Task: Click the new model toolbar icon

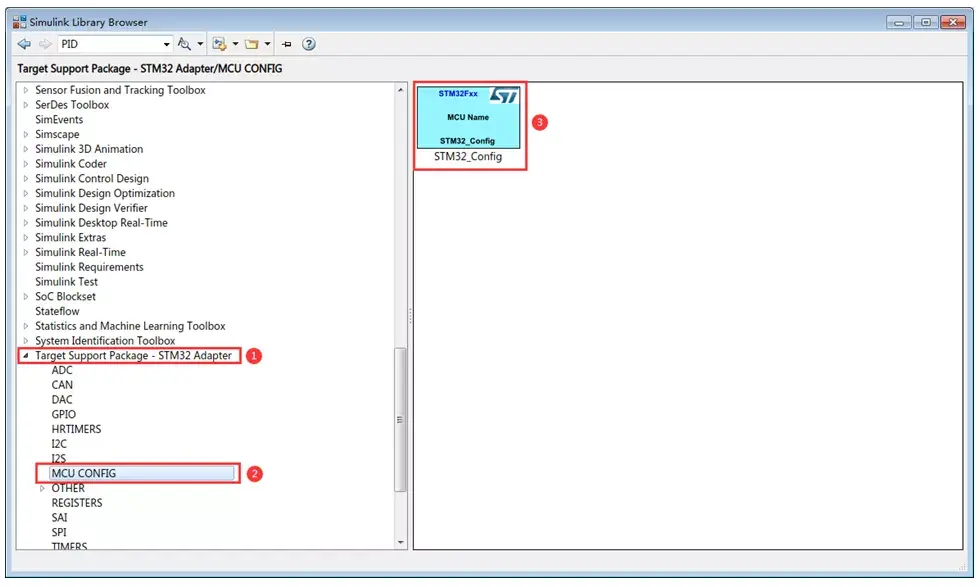Action: (x=219, y=44)
